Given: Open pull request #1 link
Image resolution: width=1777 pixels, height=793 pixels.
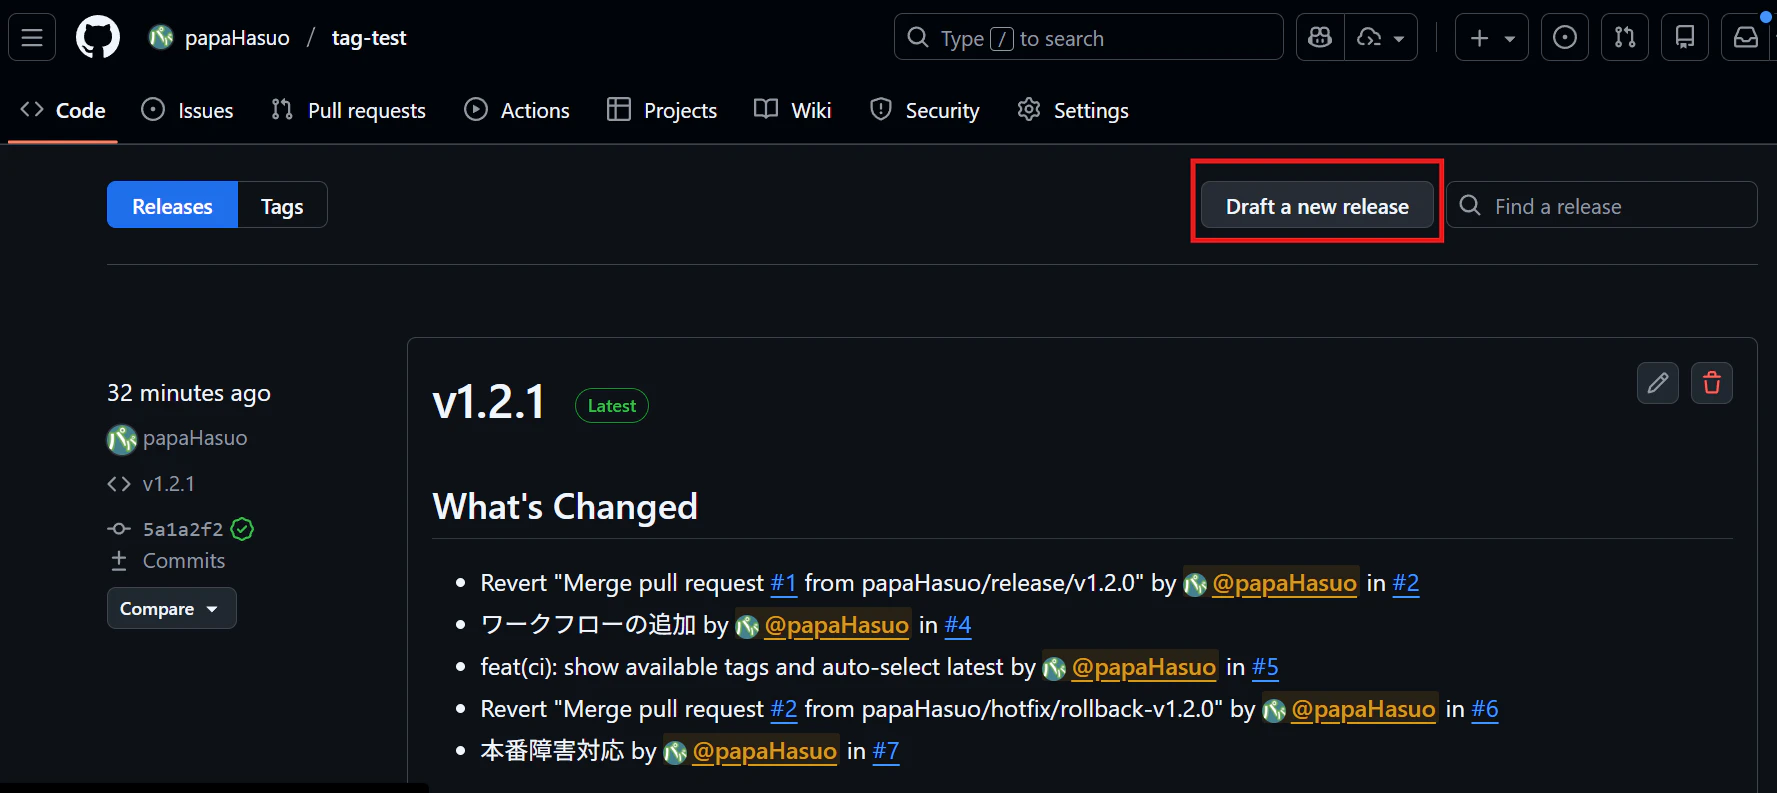Looking at the screenshot, I should [783, 583].
